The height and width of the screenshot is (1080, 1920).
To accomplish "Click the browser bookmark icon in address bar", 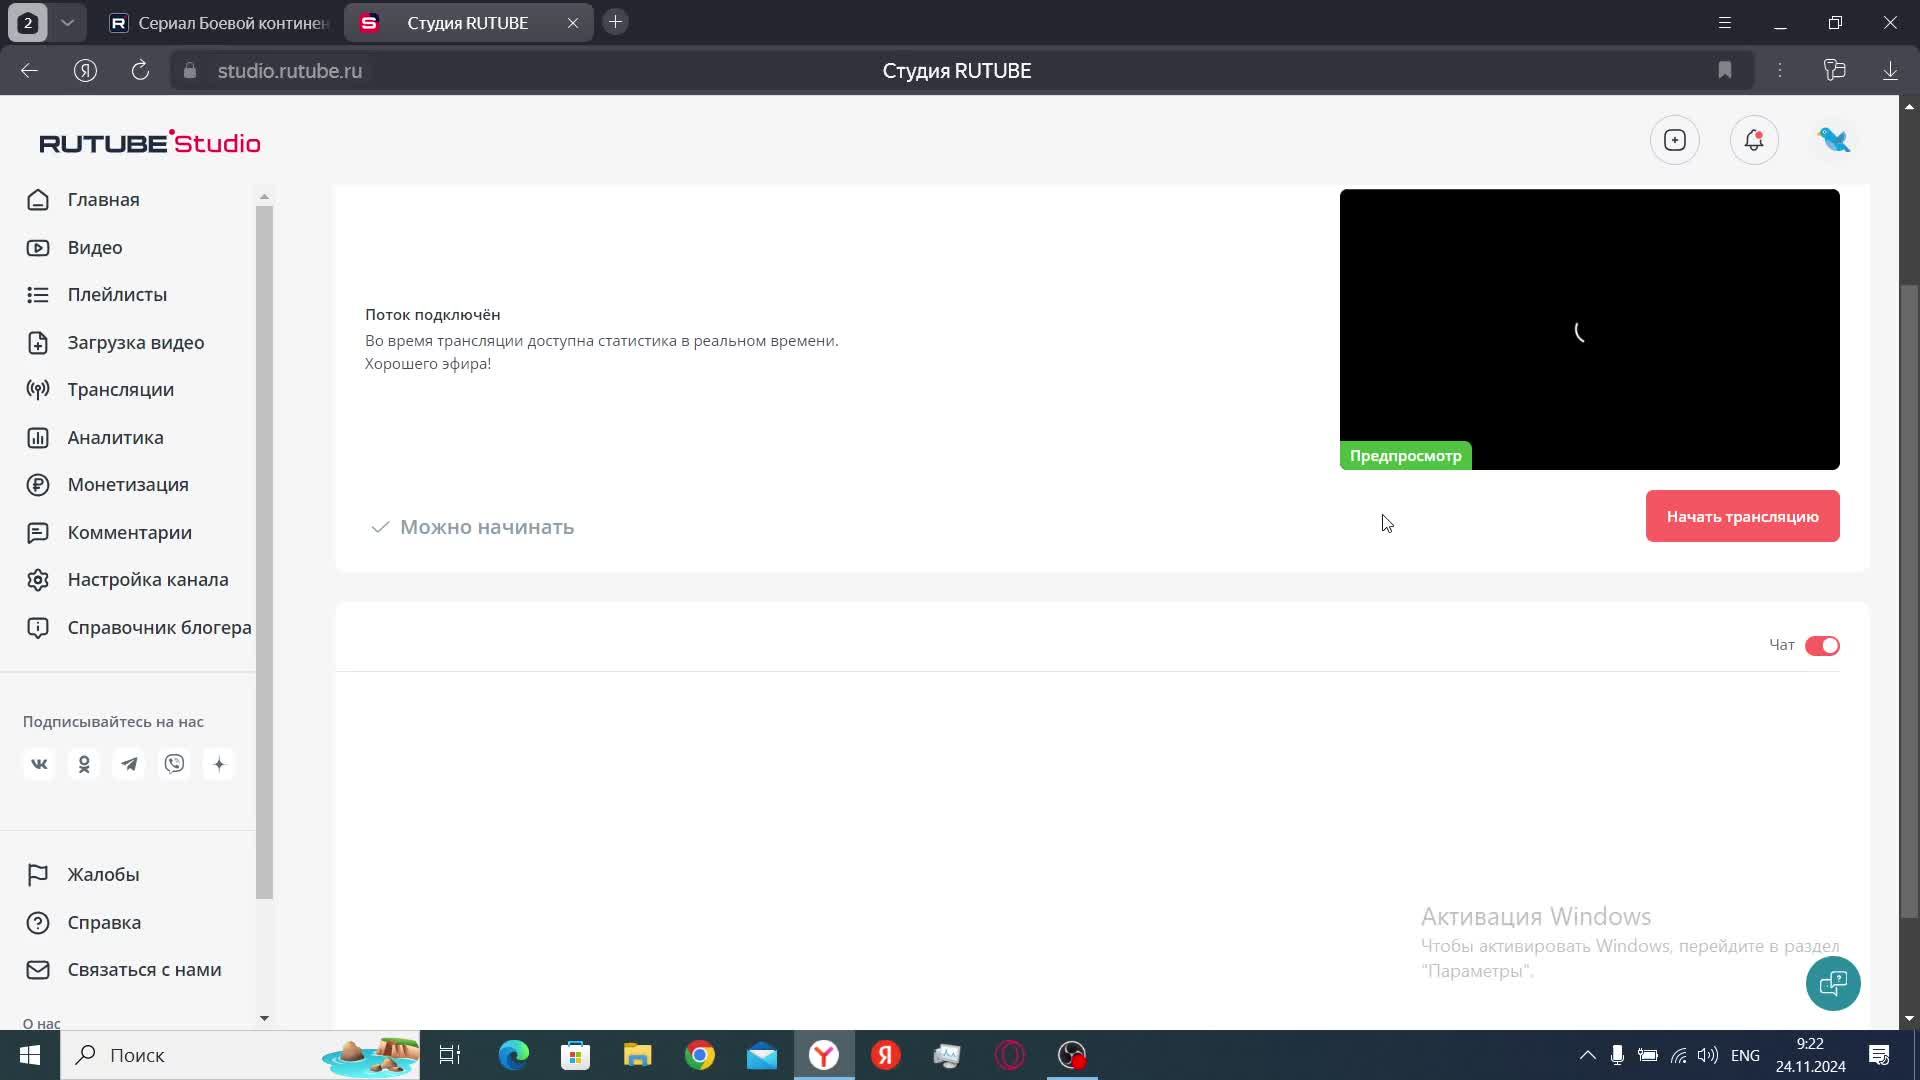I will pos(1725,70).
